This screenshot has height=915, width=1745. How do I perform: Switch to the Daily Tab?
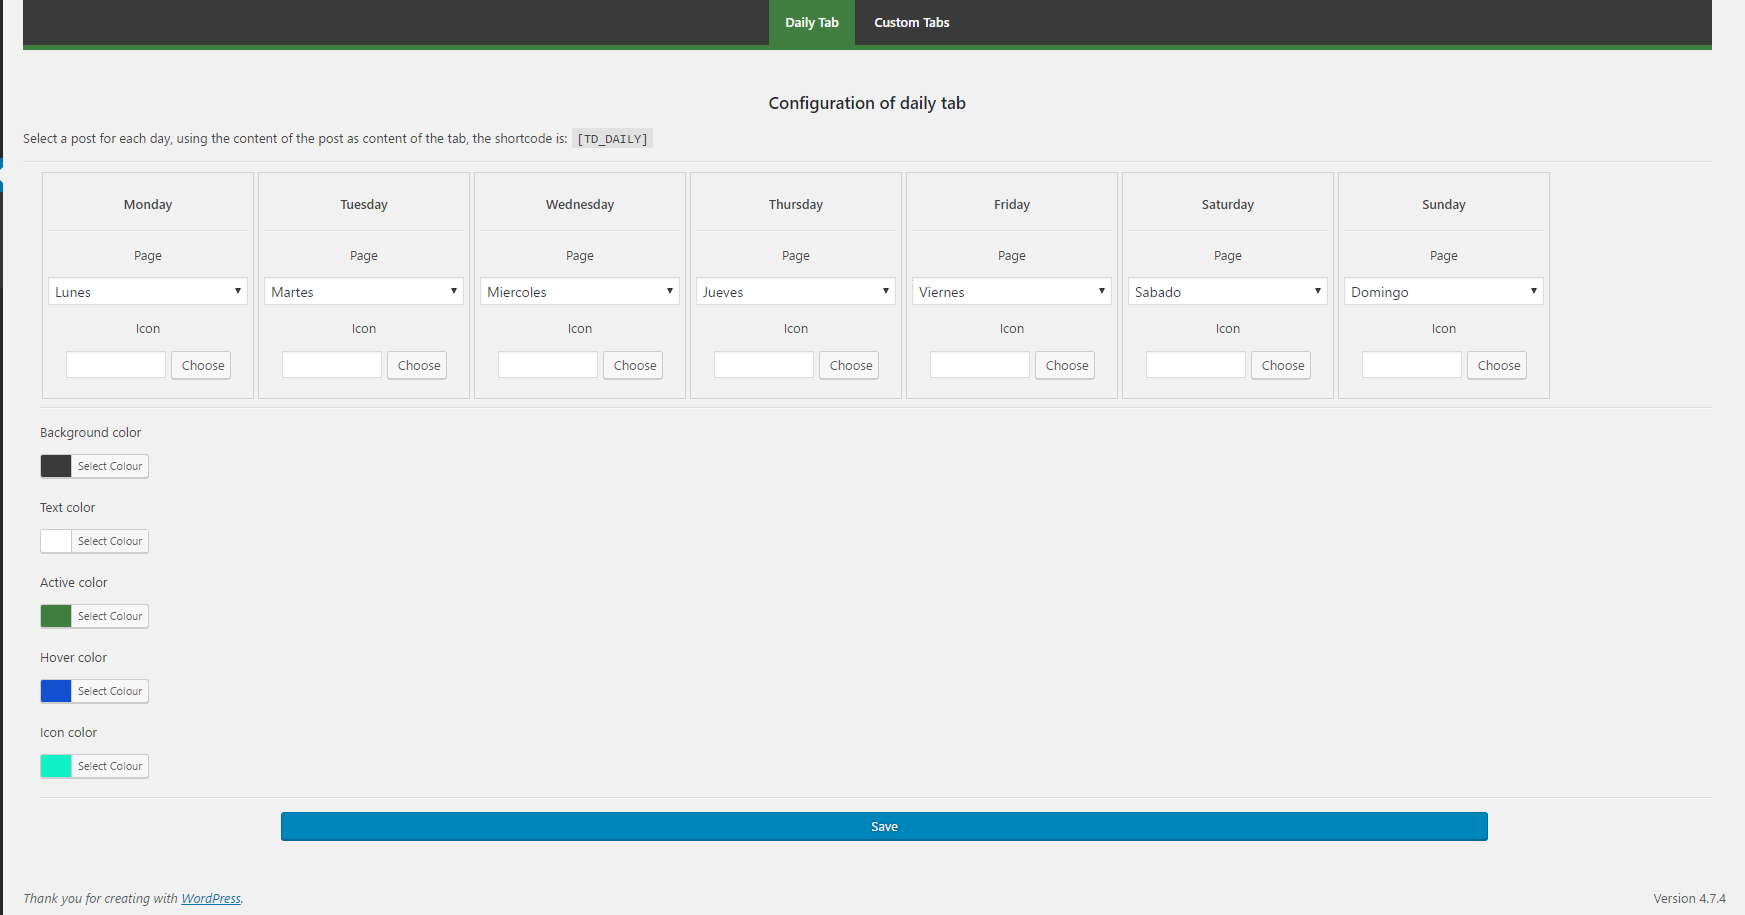point(811,22)
